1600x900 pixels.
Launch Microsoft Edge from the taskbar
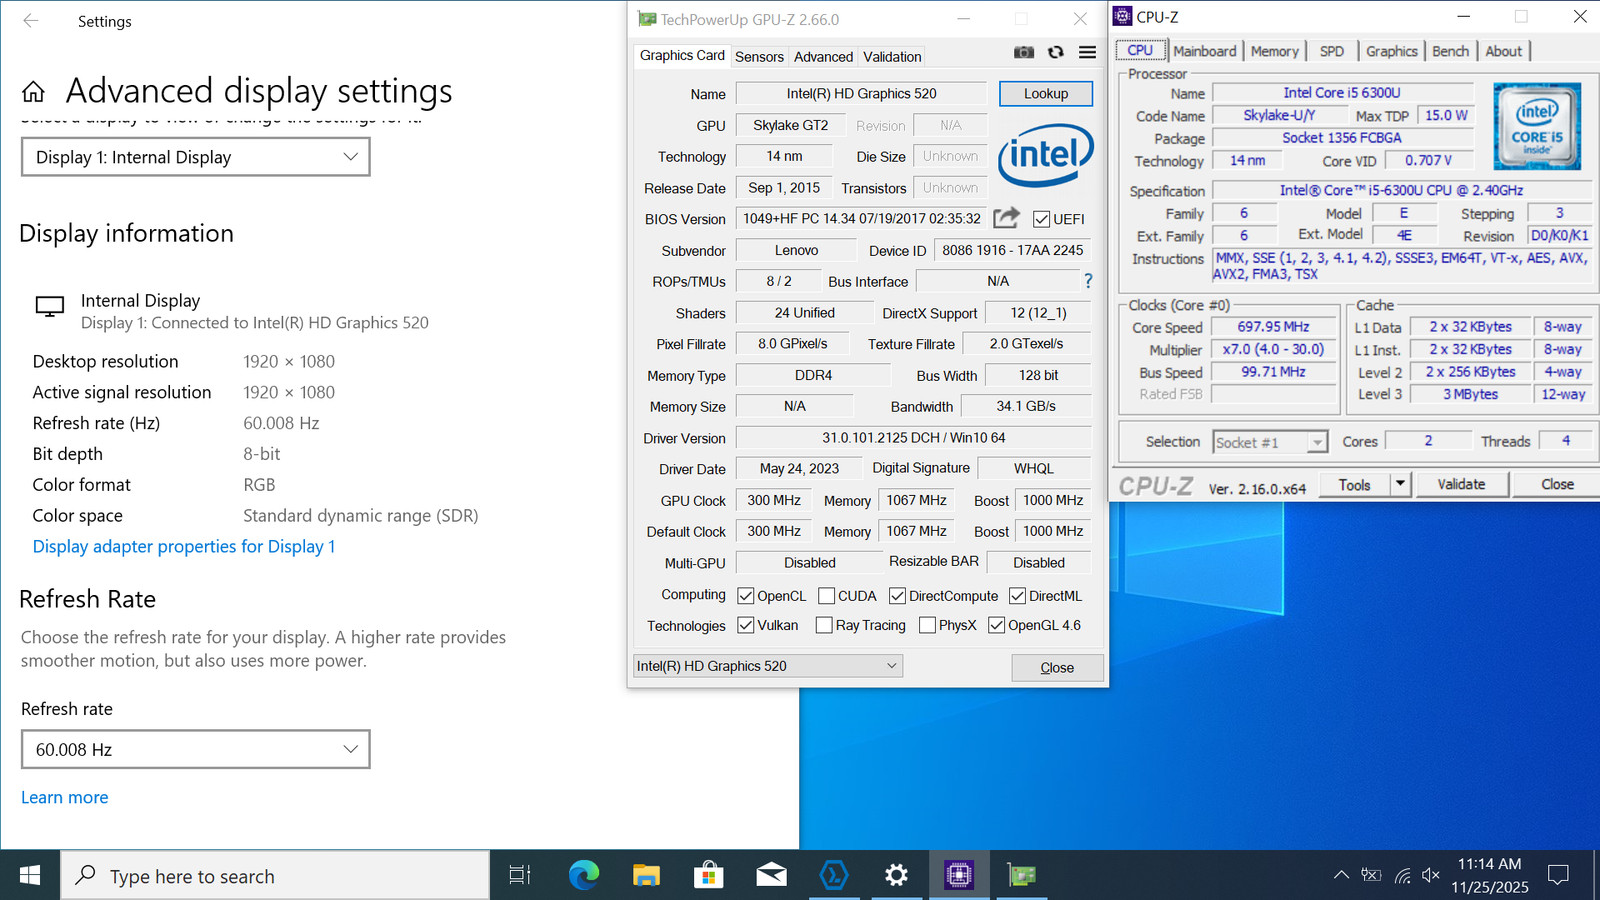[583, 876]
